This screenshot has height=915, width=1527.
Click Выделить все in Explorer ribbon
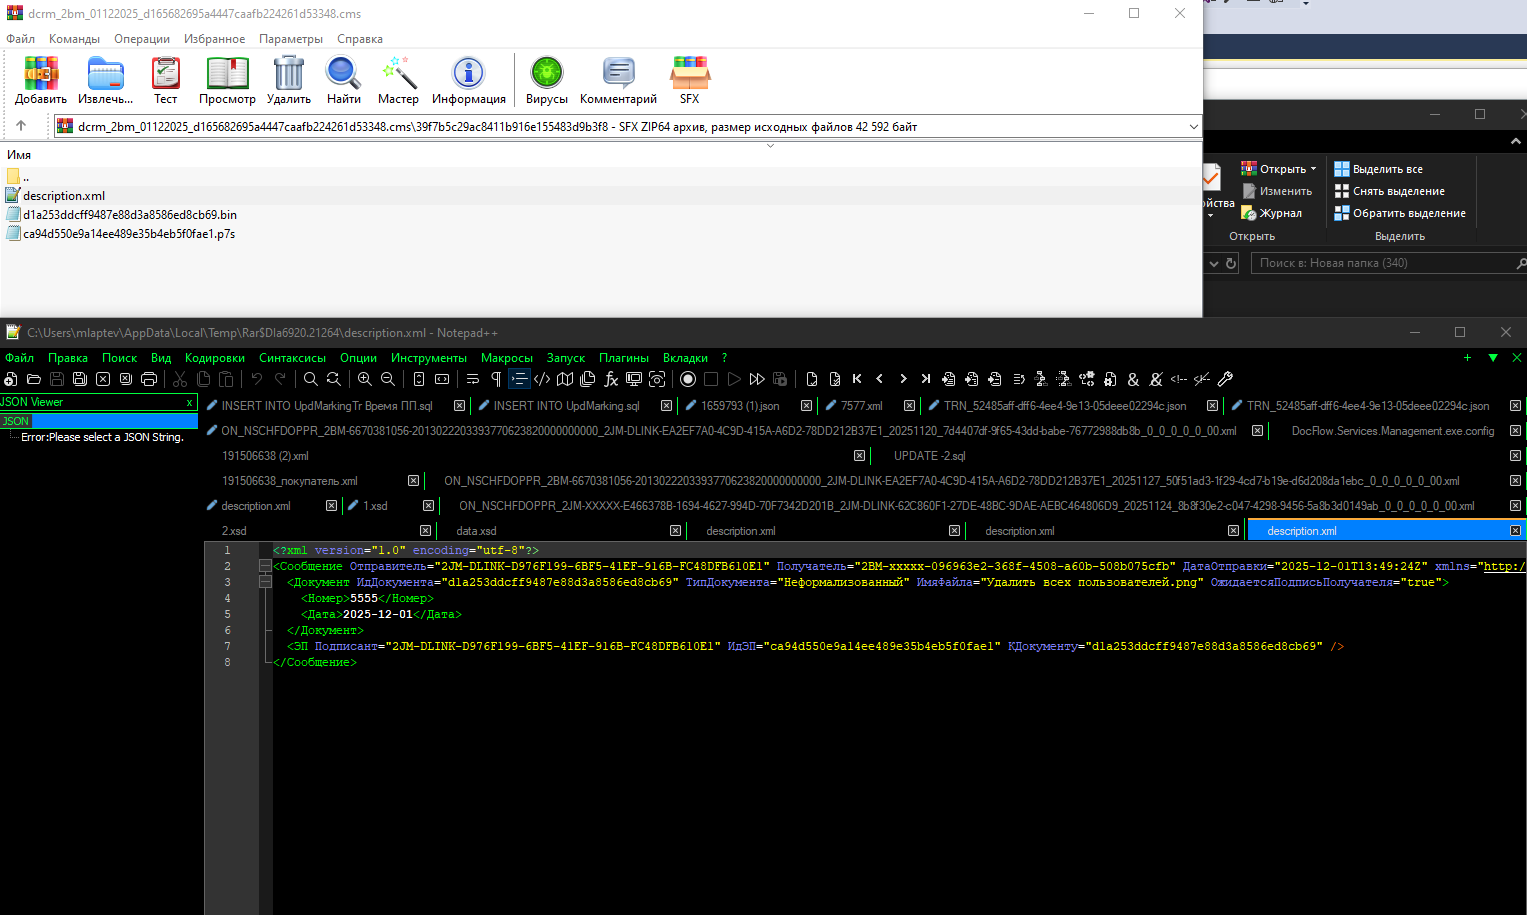pyautogui.click(x=1378, y=169)
